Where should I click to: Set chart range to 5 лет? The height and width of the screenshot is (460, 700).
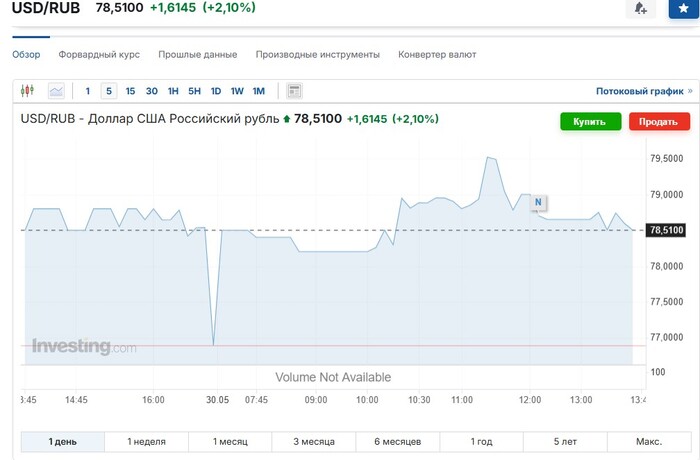click(x=563, y=441)
